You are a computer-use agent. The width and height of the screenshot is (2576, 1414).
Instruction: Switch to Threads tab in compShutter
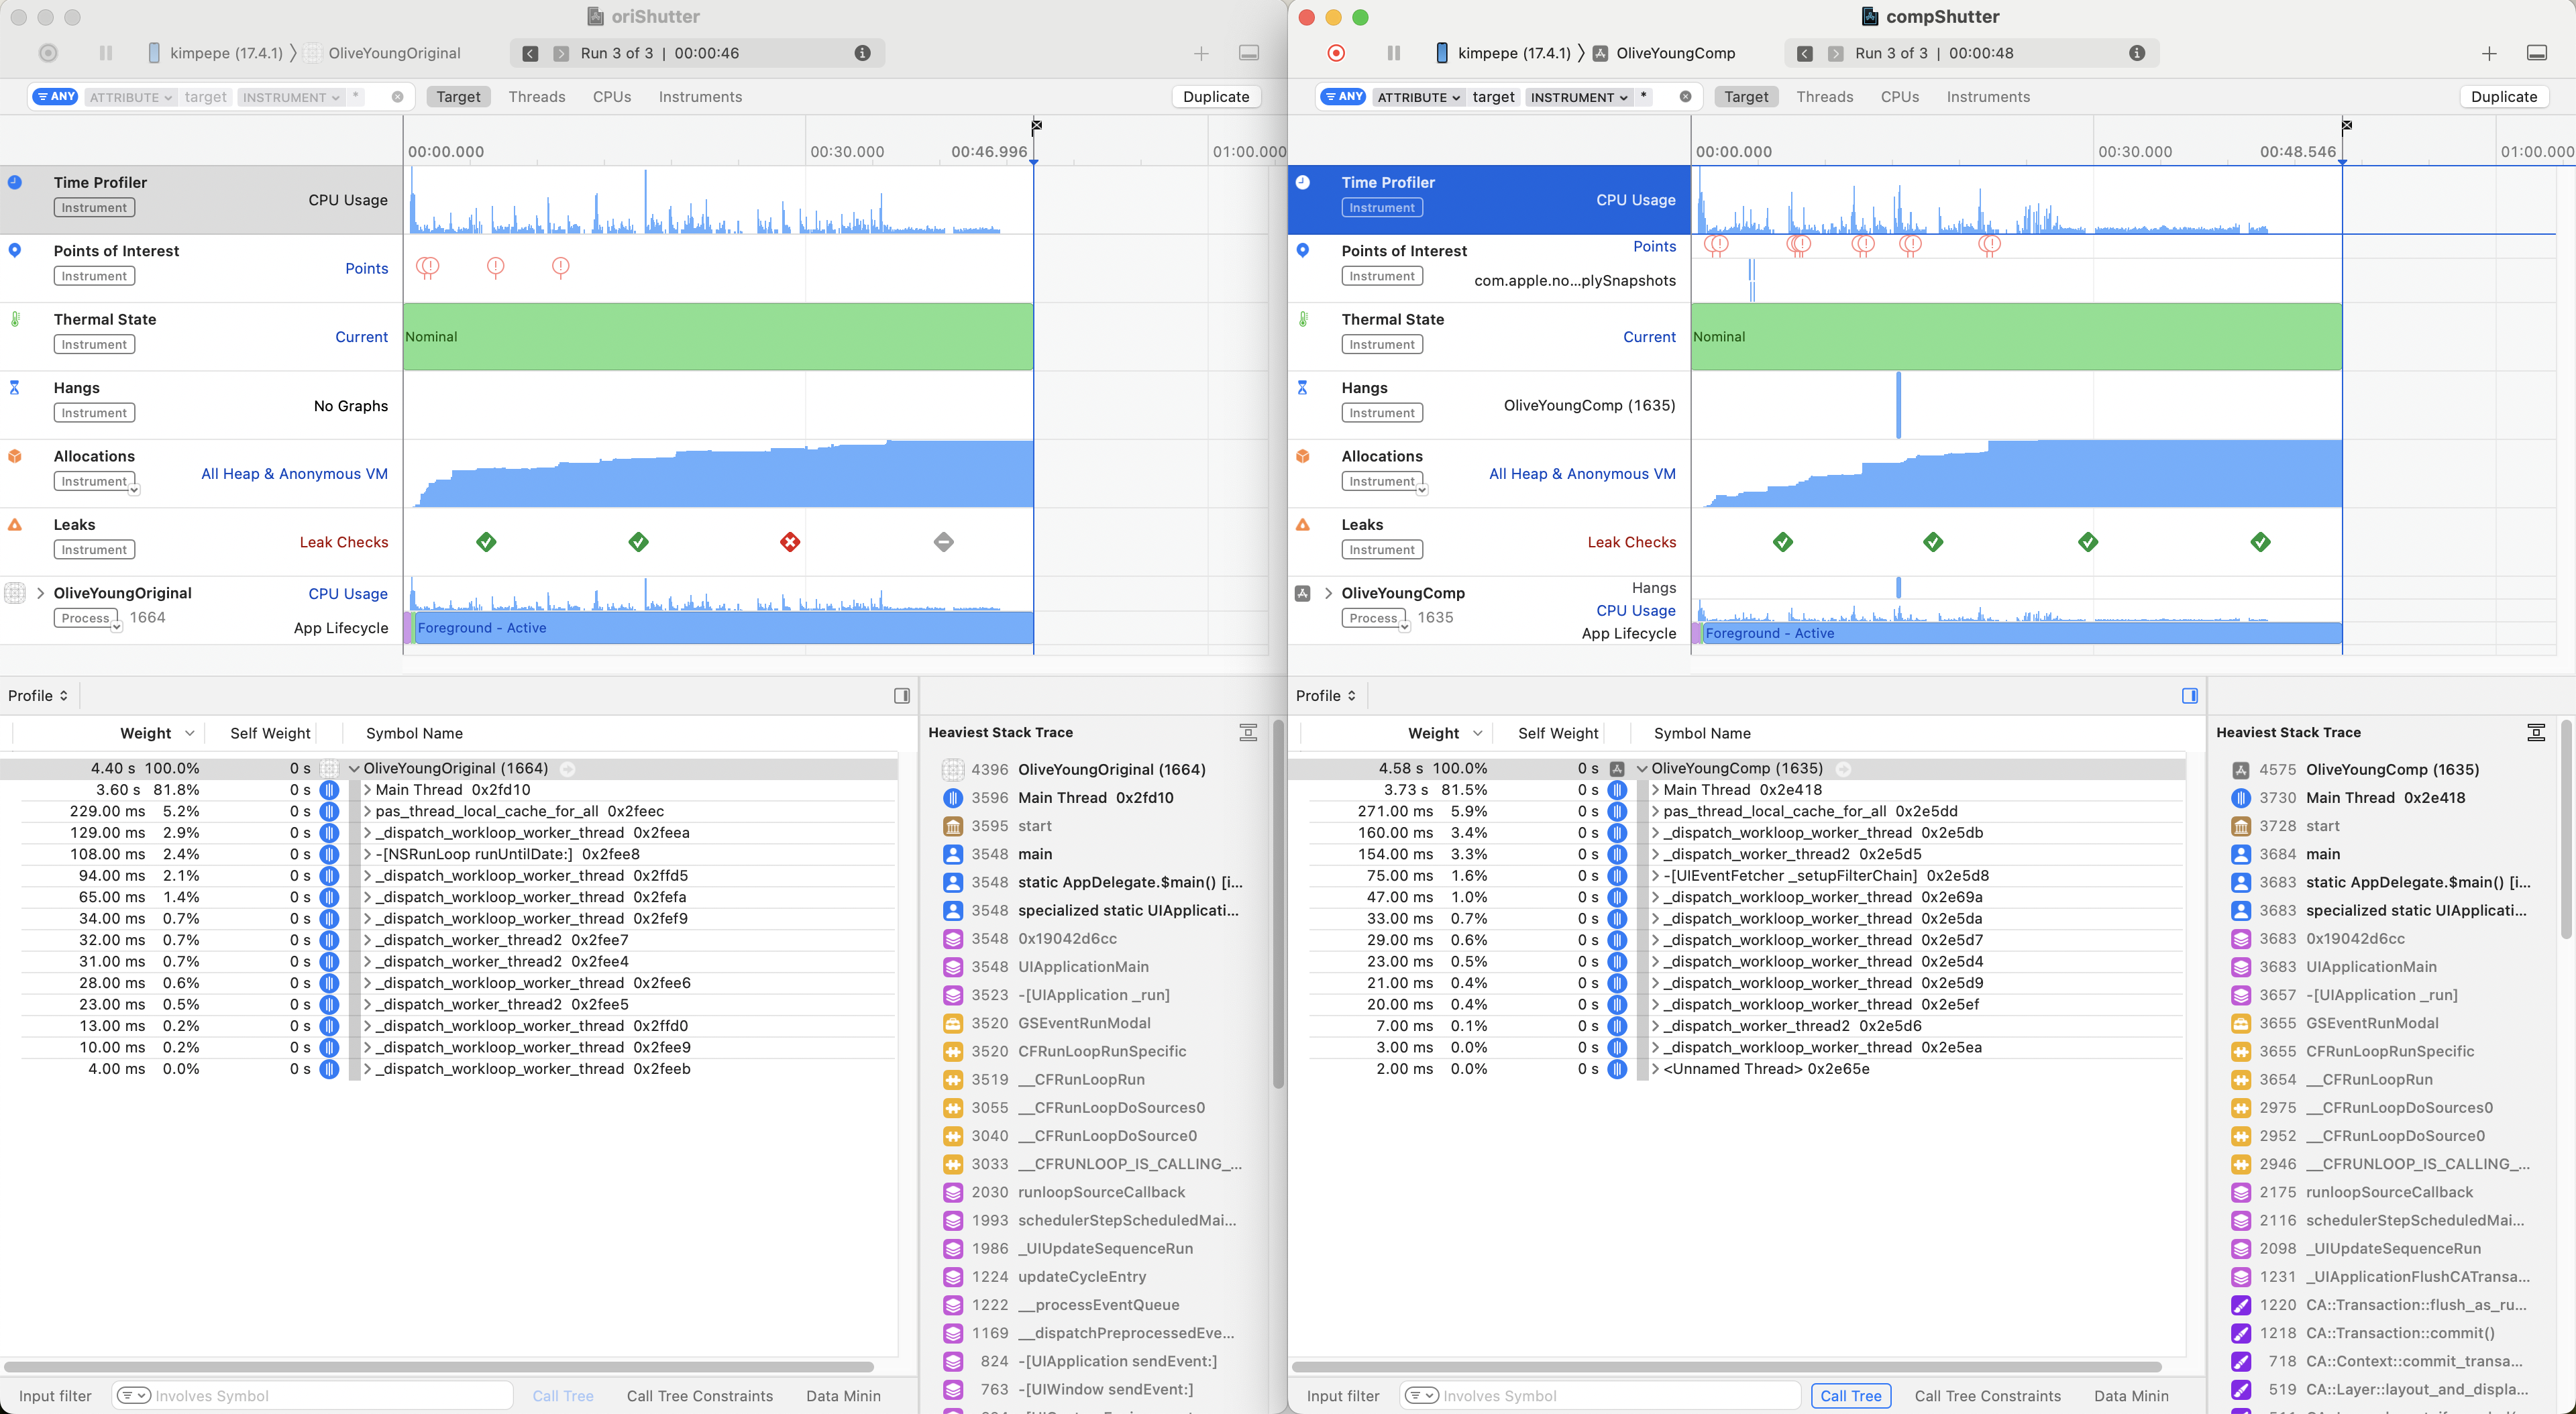click(x=1824, y=97)
